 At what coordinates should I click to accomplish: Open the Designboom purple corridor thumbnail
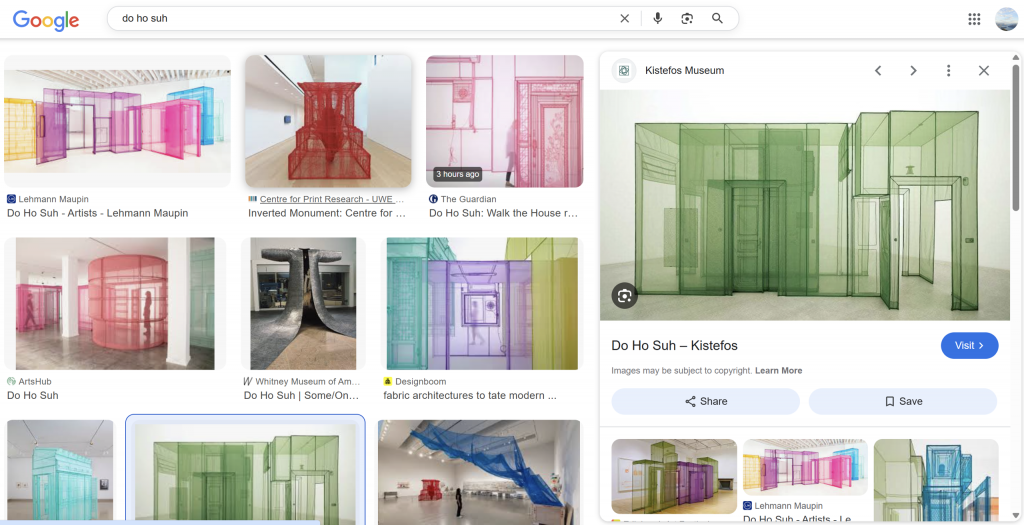pyautogui.click(x=483, y=304)
